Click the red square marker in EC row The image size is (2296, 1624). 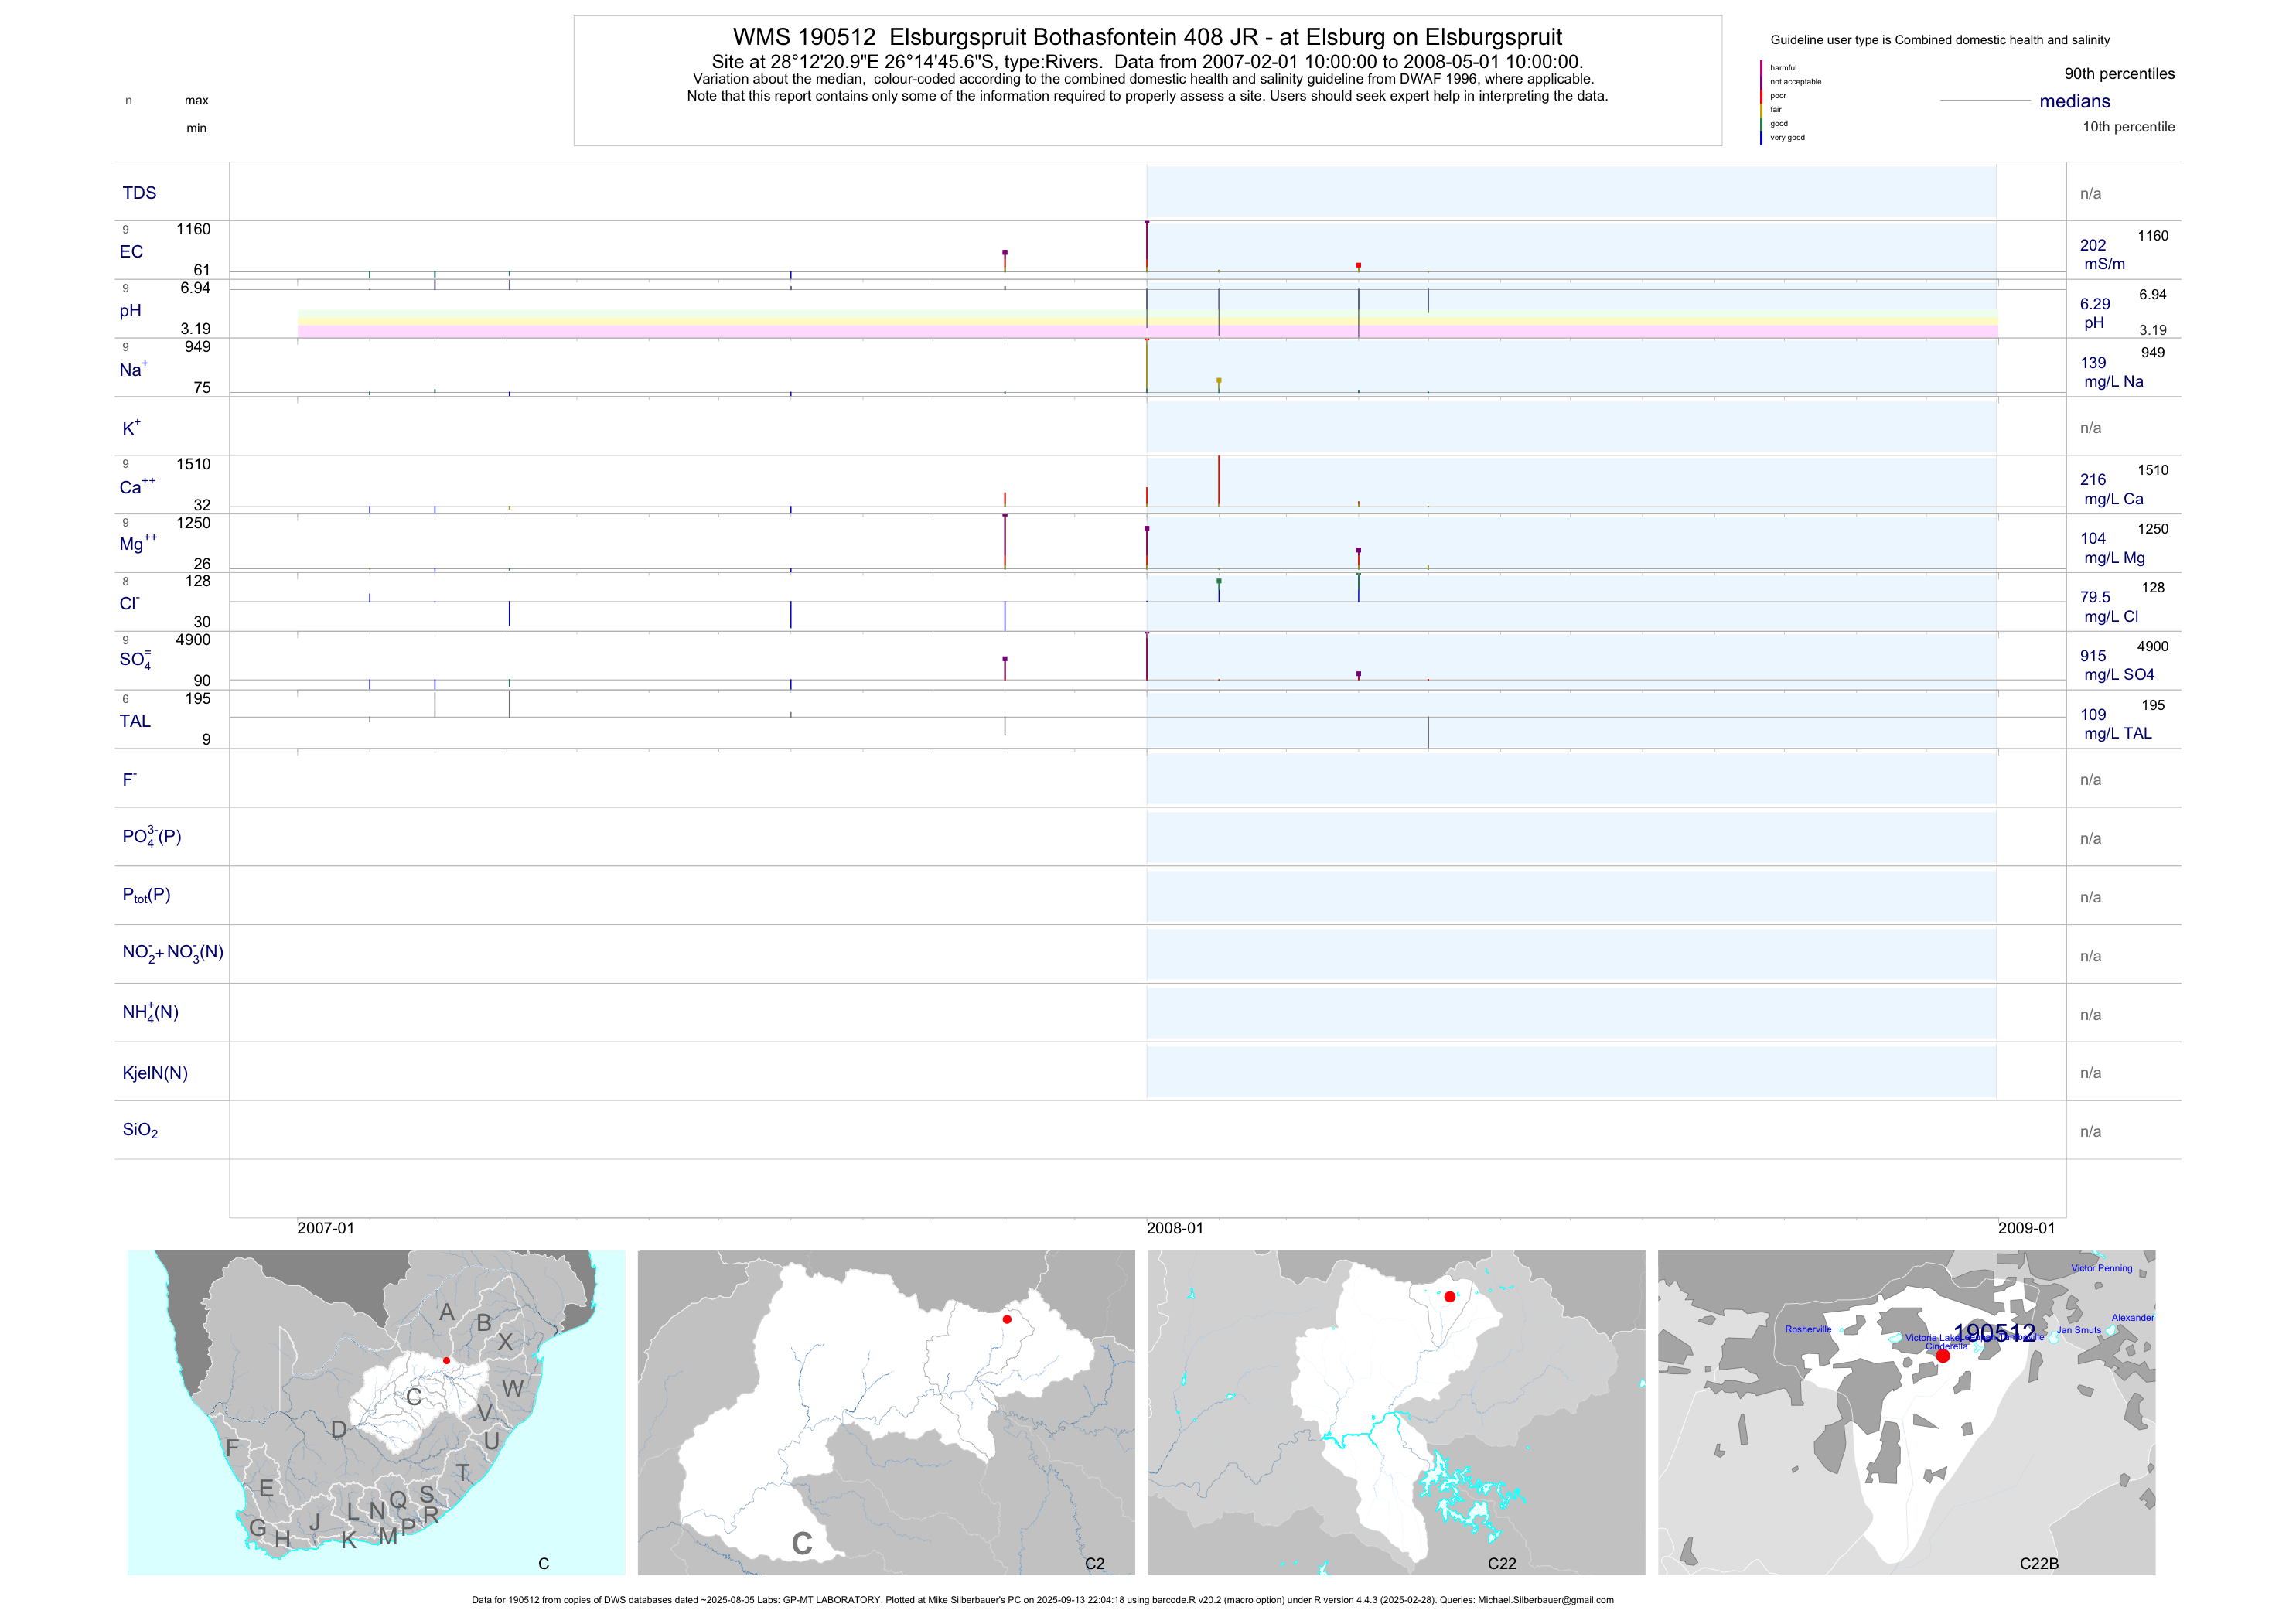(1358, 265)
